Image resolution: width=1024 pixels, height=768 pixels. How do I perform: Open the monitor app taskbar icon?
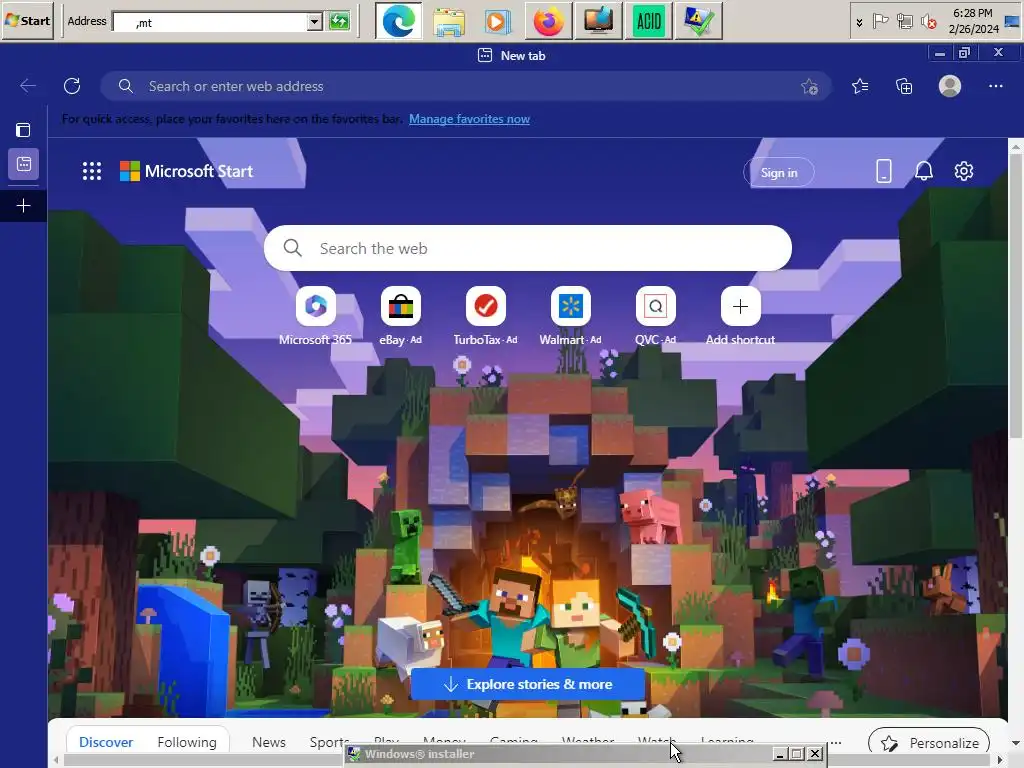[x=598, y=22]
